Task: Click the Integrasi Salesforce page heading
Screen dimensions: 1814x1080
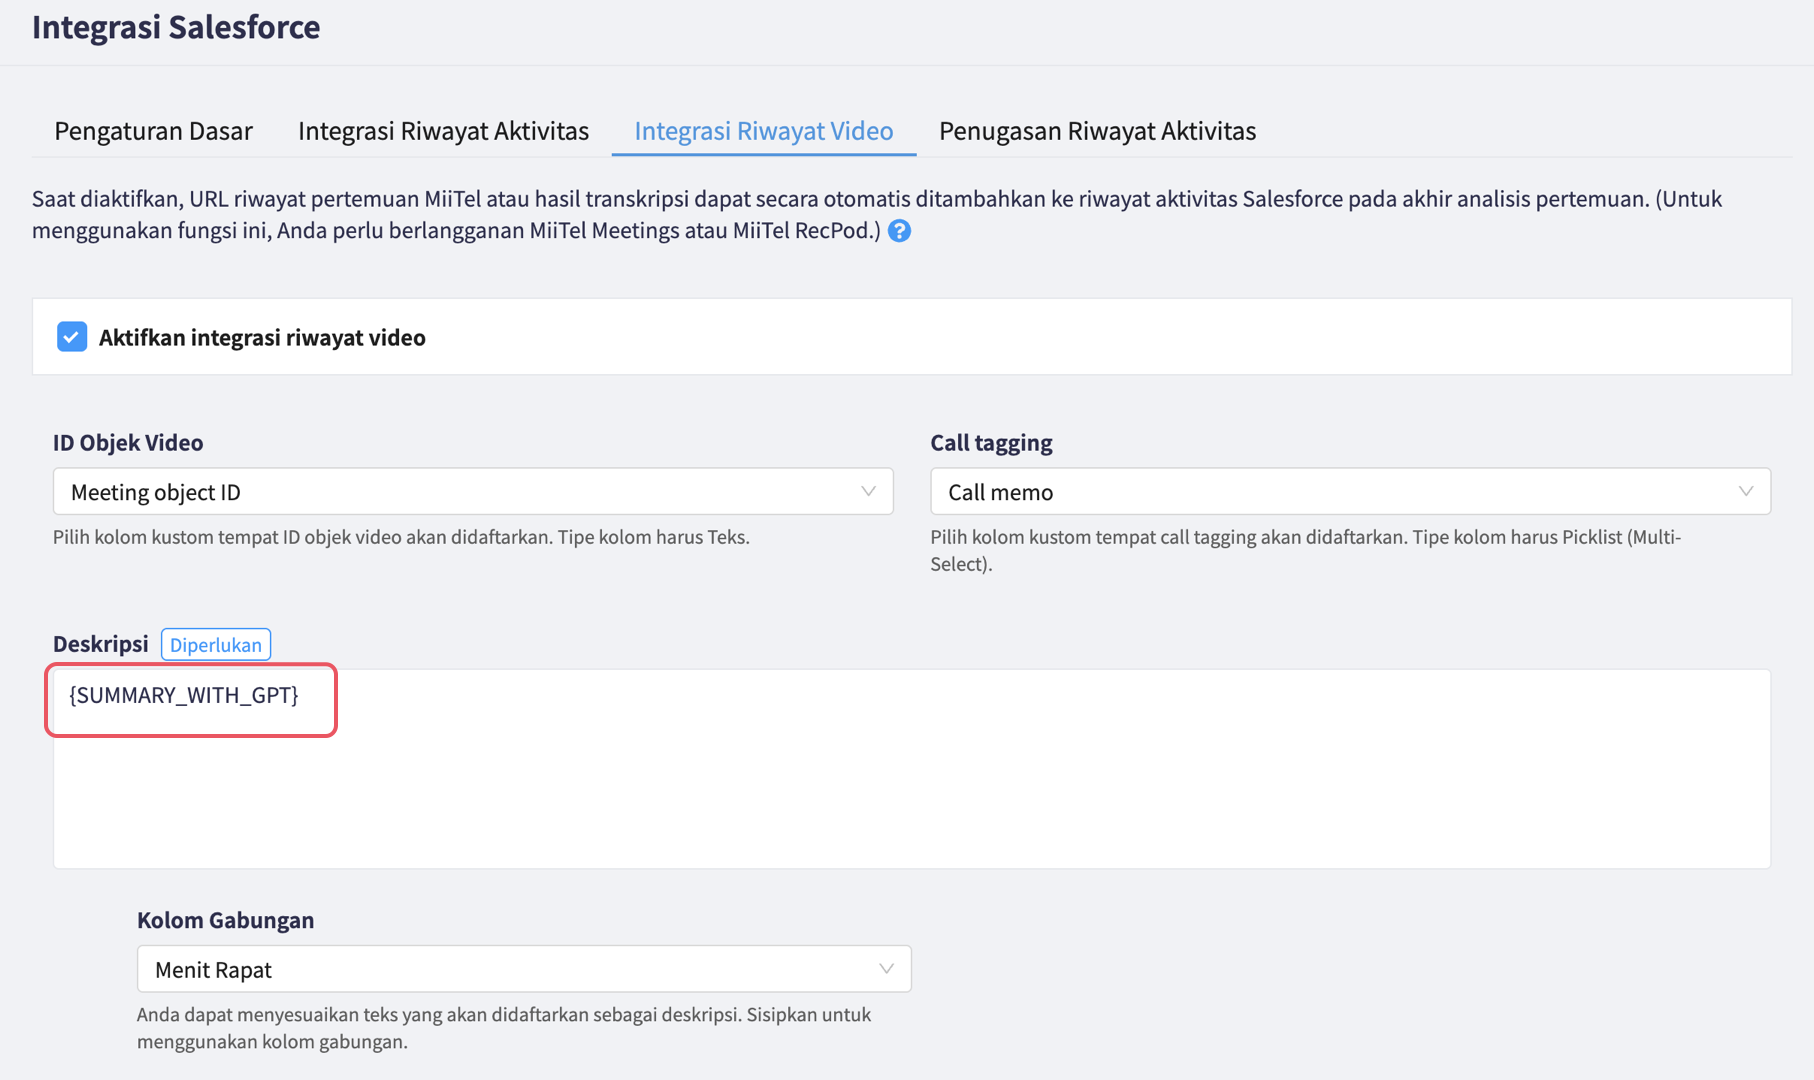Action: (x=176, y=27)
